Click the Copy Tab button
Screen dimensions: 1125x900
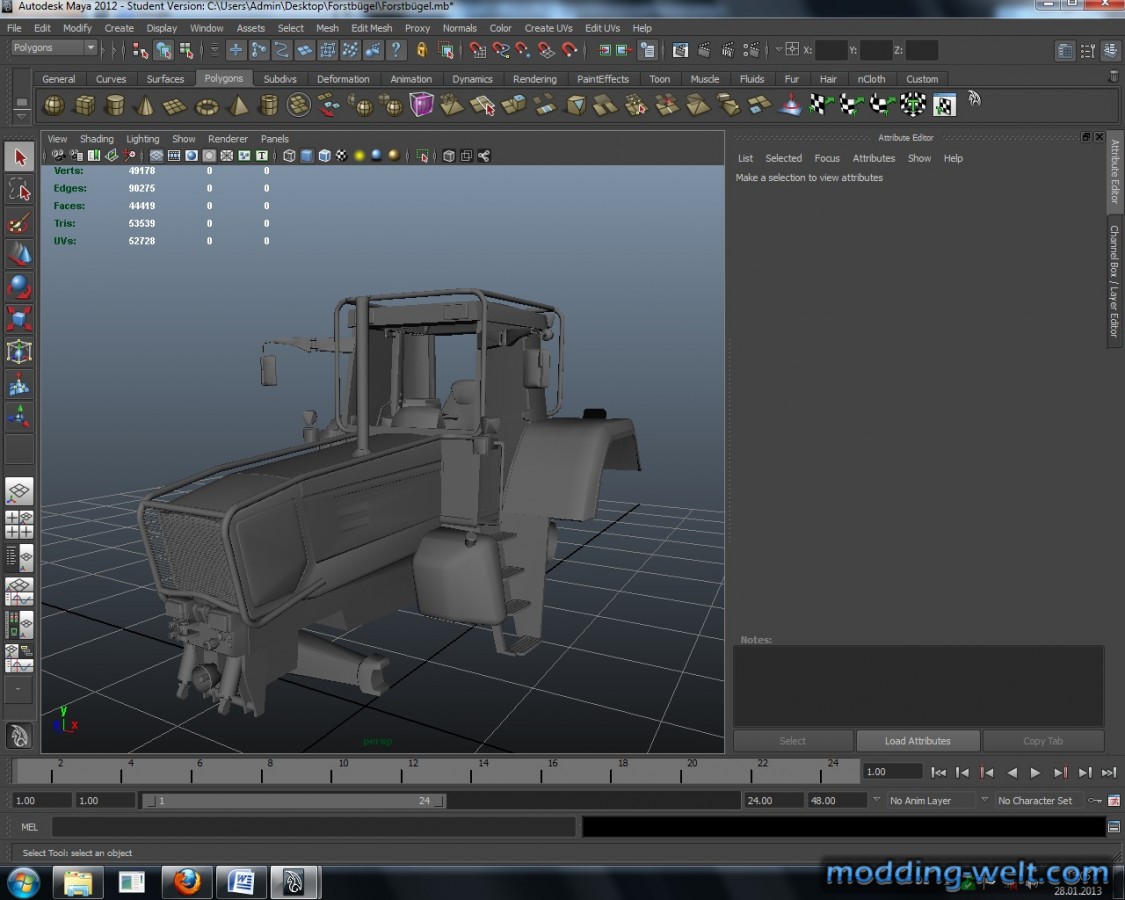click(x=1043, y=741)
